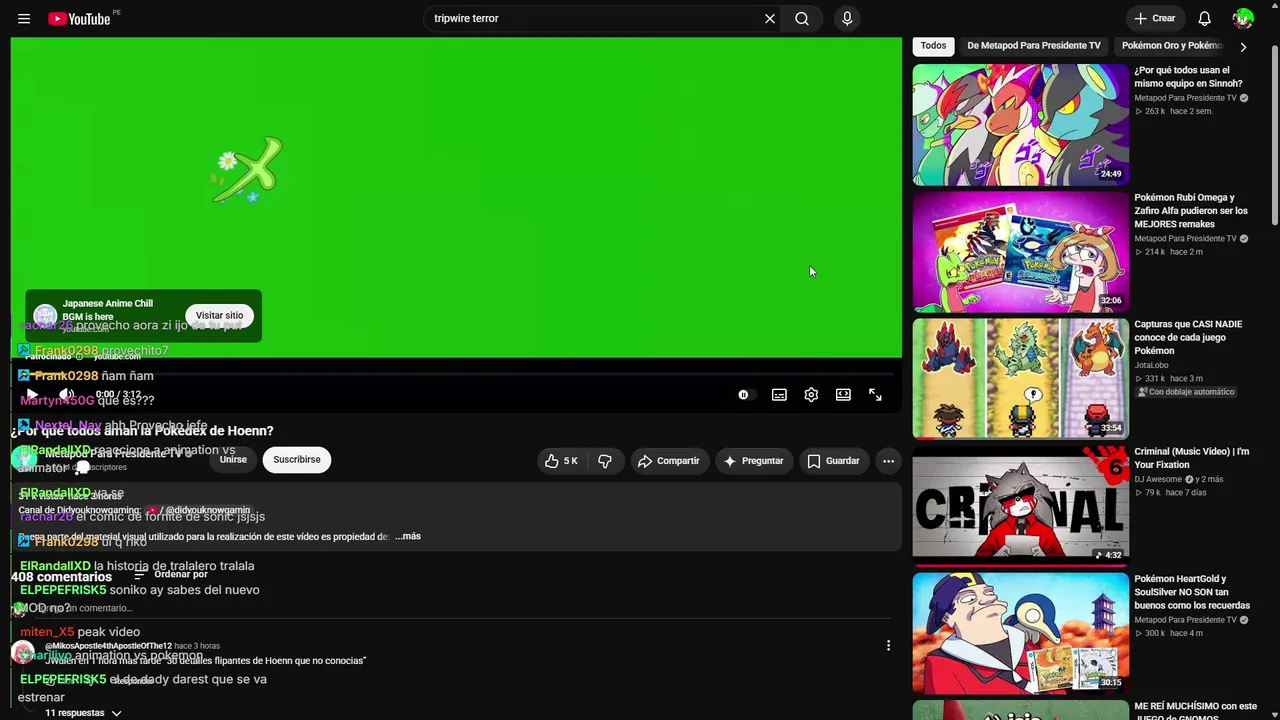Viewport: 1280px width, 720px height.
Task: Click the Unirse button
Action: (x=233, y=460)
